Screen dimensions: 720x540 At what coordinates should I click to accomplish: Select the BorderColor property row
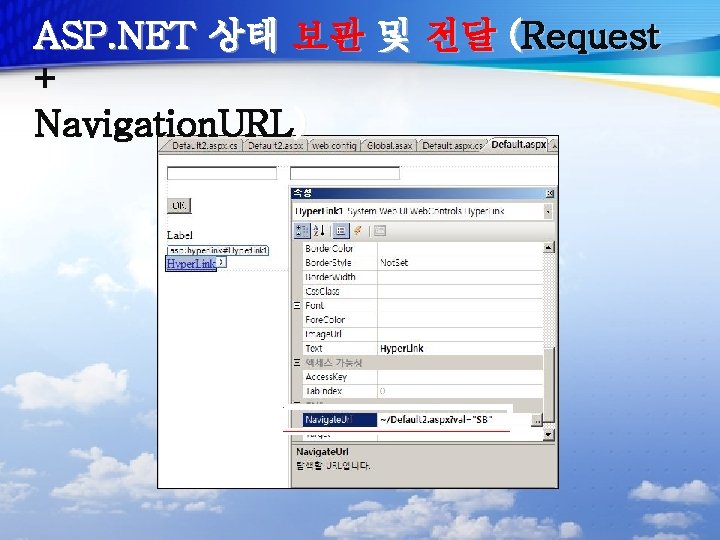click(x=422, y=248)
